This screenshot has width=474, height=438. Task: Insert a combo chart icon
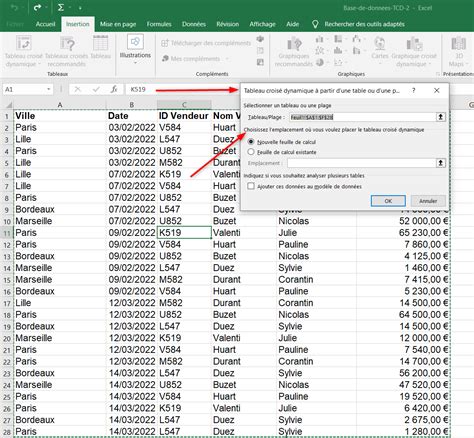click(356, 51)
